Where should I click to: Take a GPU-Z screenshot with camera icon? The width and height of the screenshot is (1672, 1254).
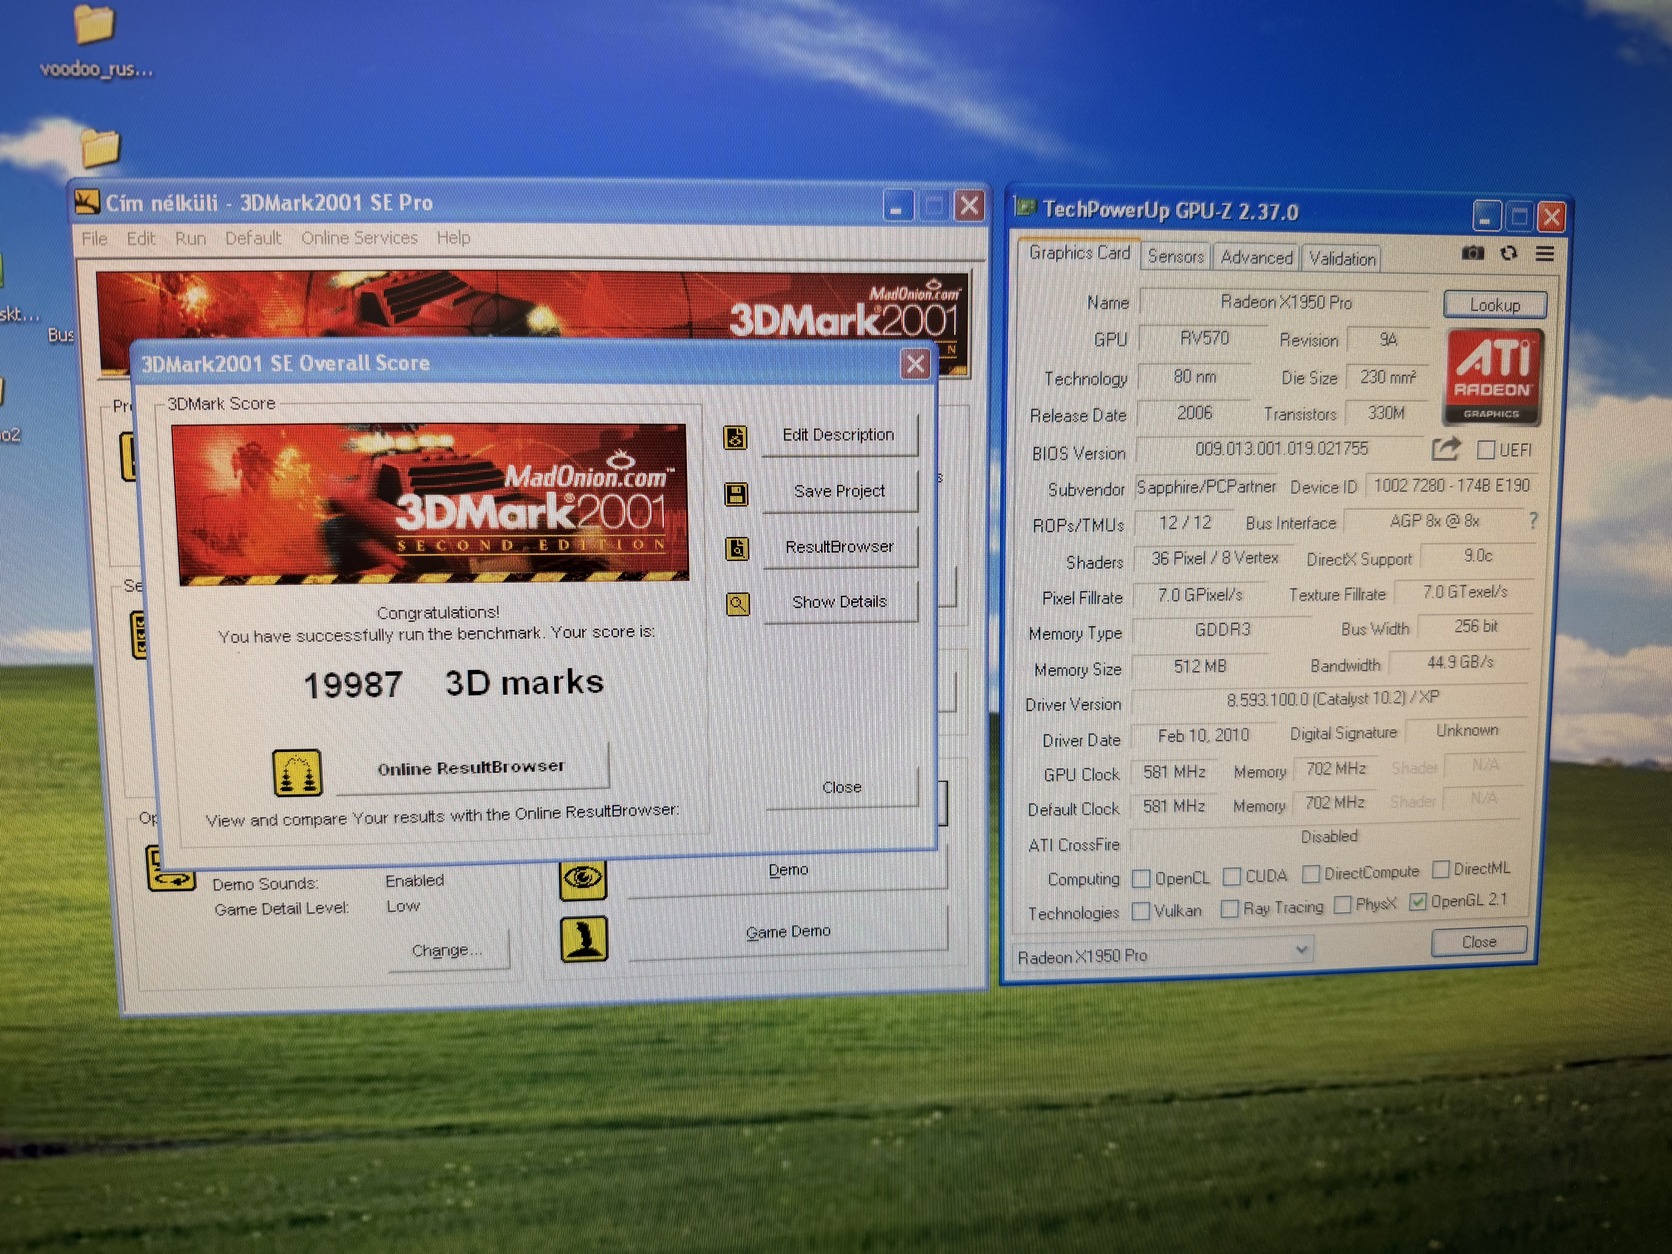[x=1473, y=253]
